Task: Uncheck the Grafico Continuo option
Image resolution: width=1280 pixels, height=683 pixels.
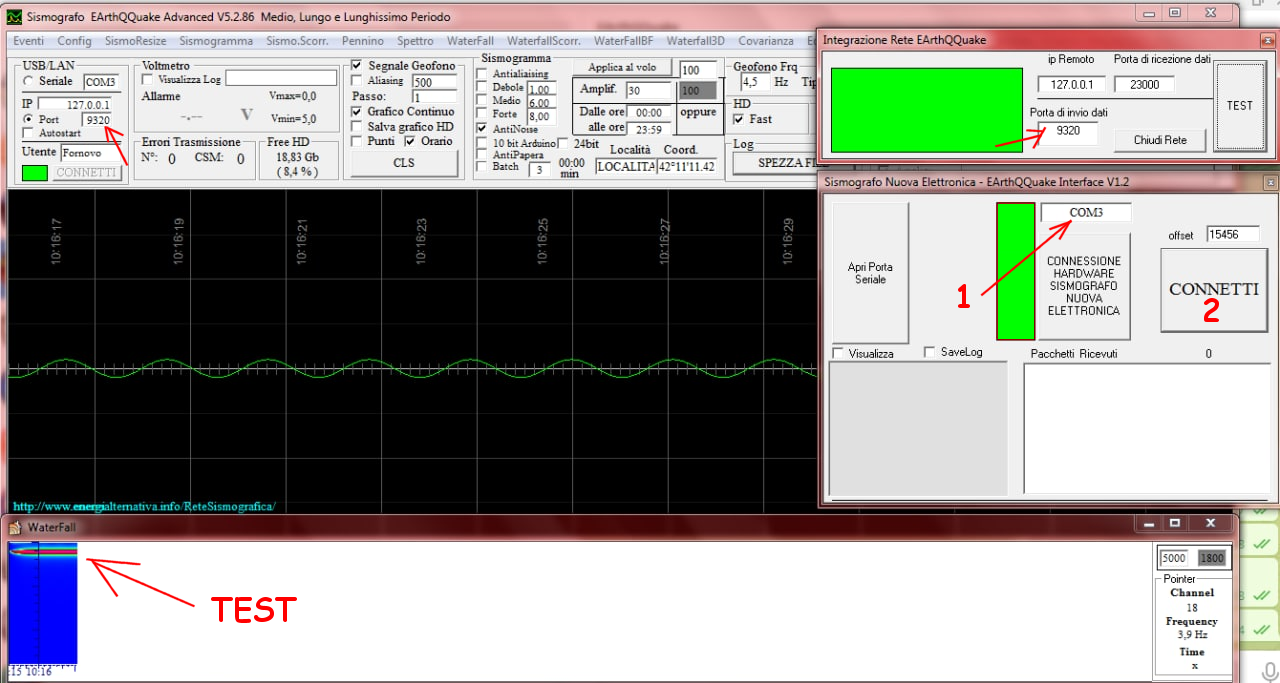Action: [358, 112]
